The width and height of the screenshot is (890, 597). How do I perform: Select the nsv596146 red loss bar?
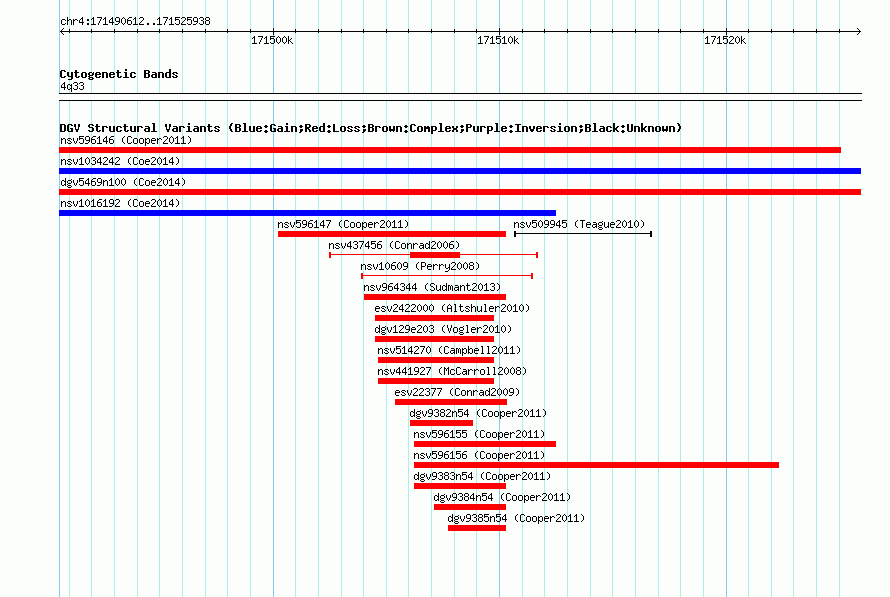(x=450, y=150)
